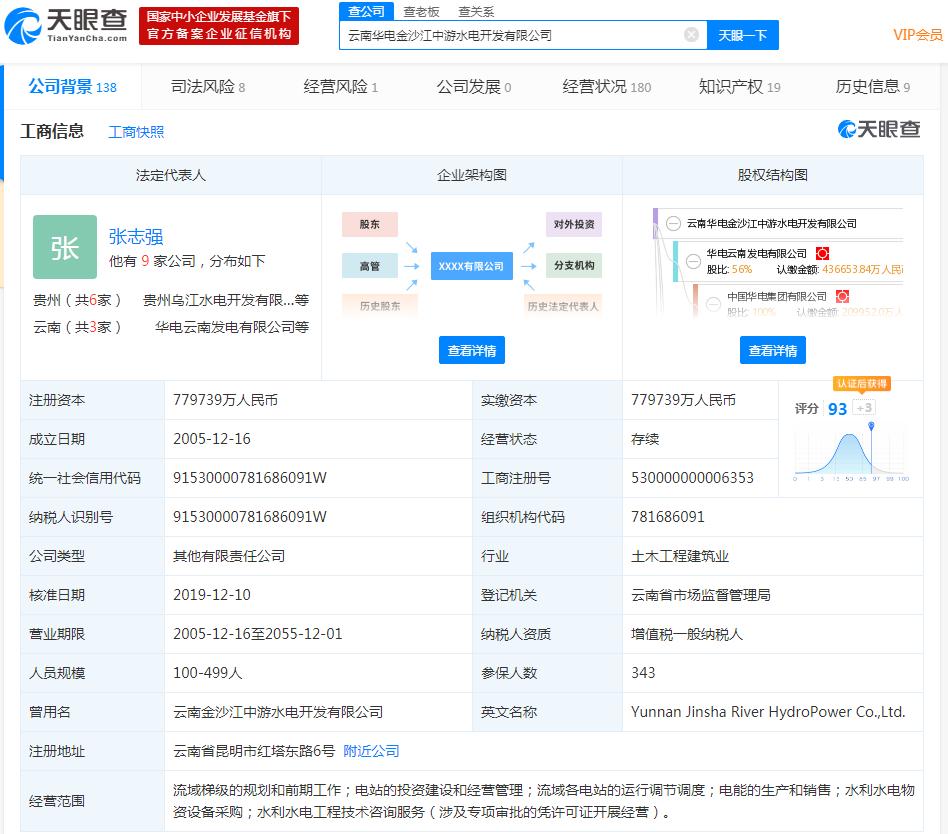Click registration number 530000000006353
This screenshot has height=834, width=948.
[x=692, y=478]
